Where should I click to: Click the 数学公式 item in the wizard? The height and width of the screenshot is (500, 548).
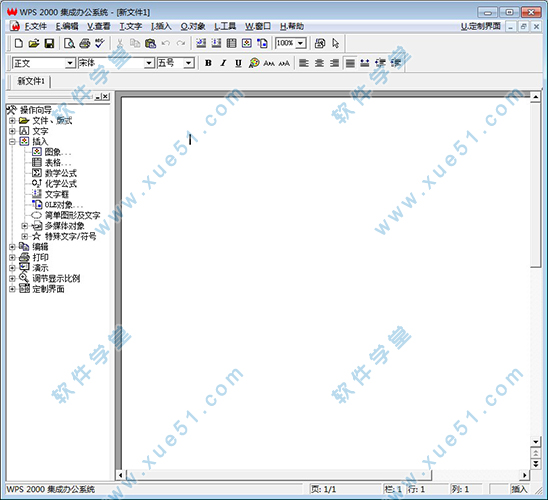pyautogui.click(x=61, y=173)
